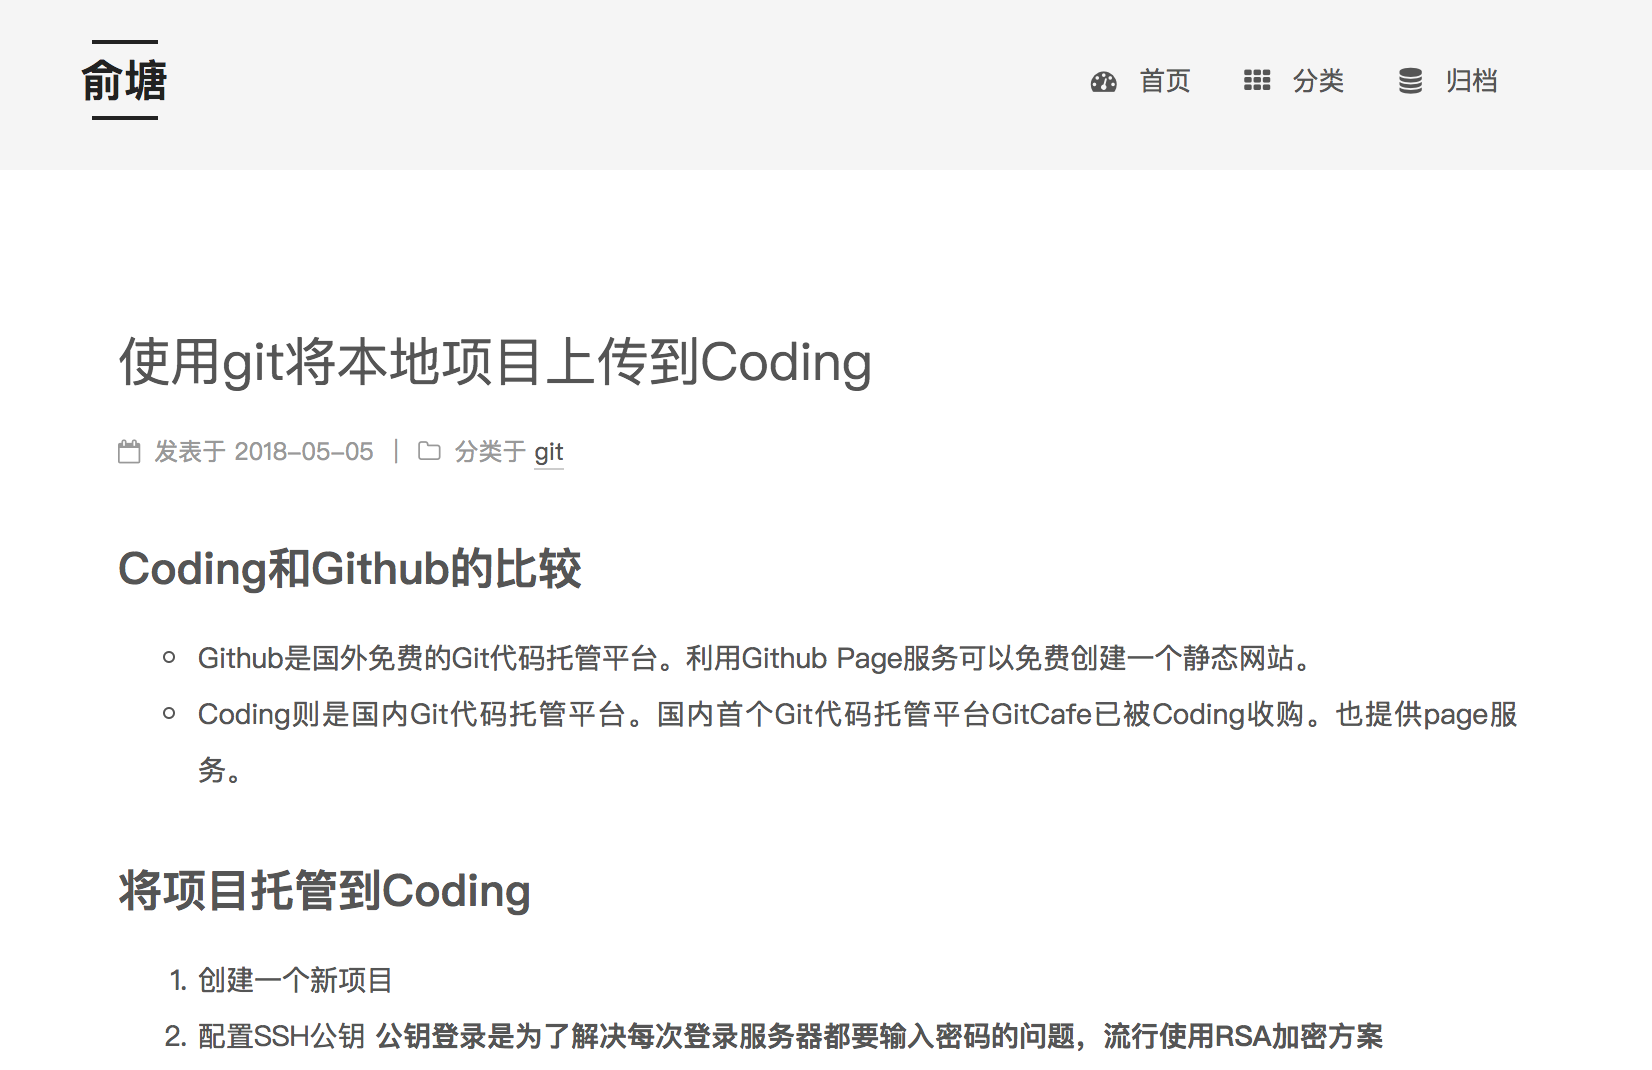Click the database icon beside 归档
The height and width of the screenshot is (1070, 1652).
click(x=1410, y=81)
